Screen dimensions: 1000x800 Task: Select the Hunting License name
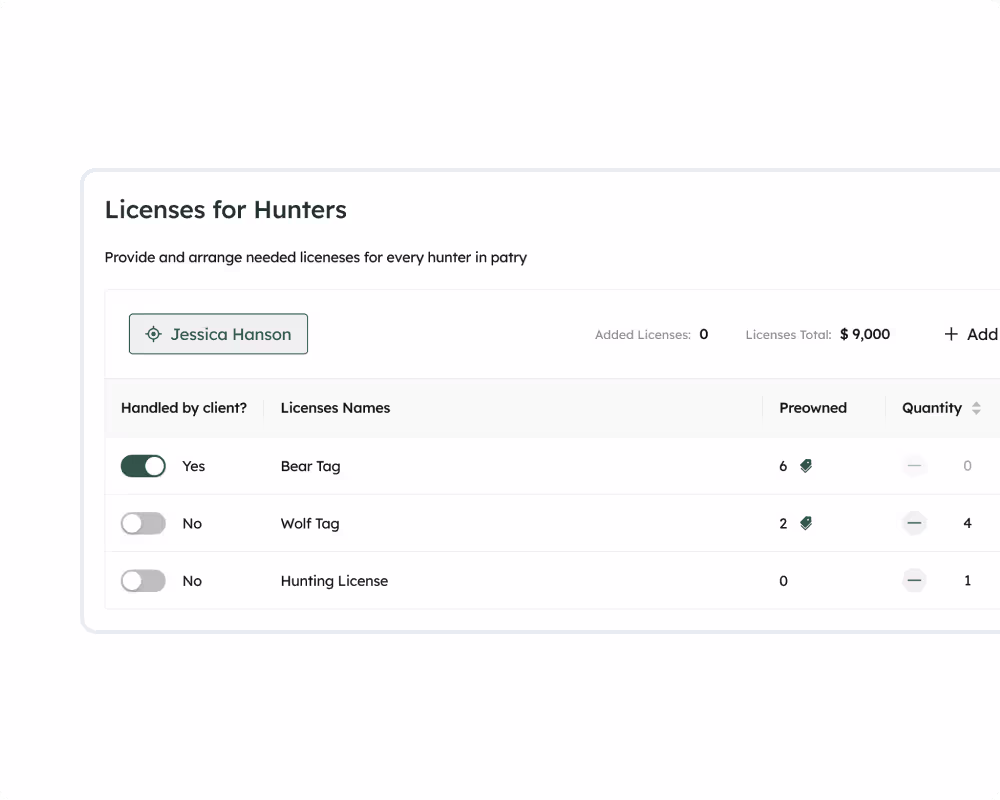coord(334,581)
